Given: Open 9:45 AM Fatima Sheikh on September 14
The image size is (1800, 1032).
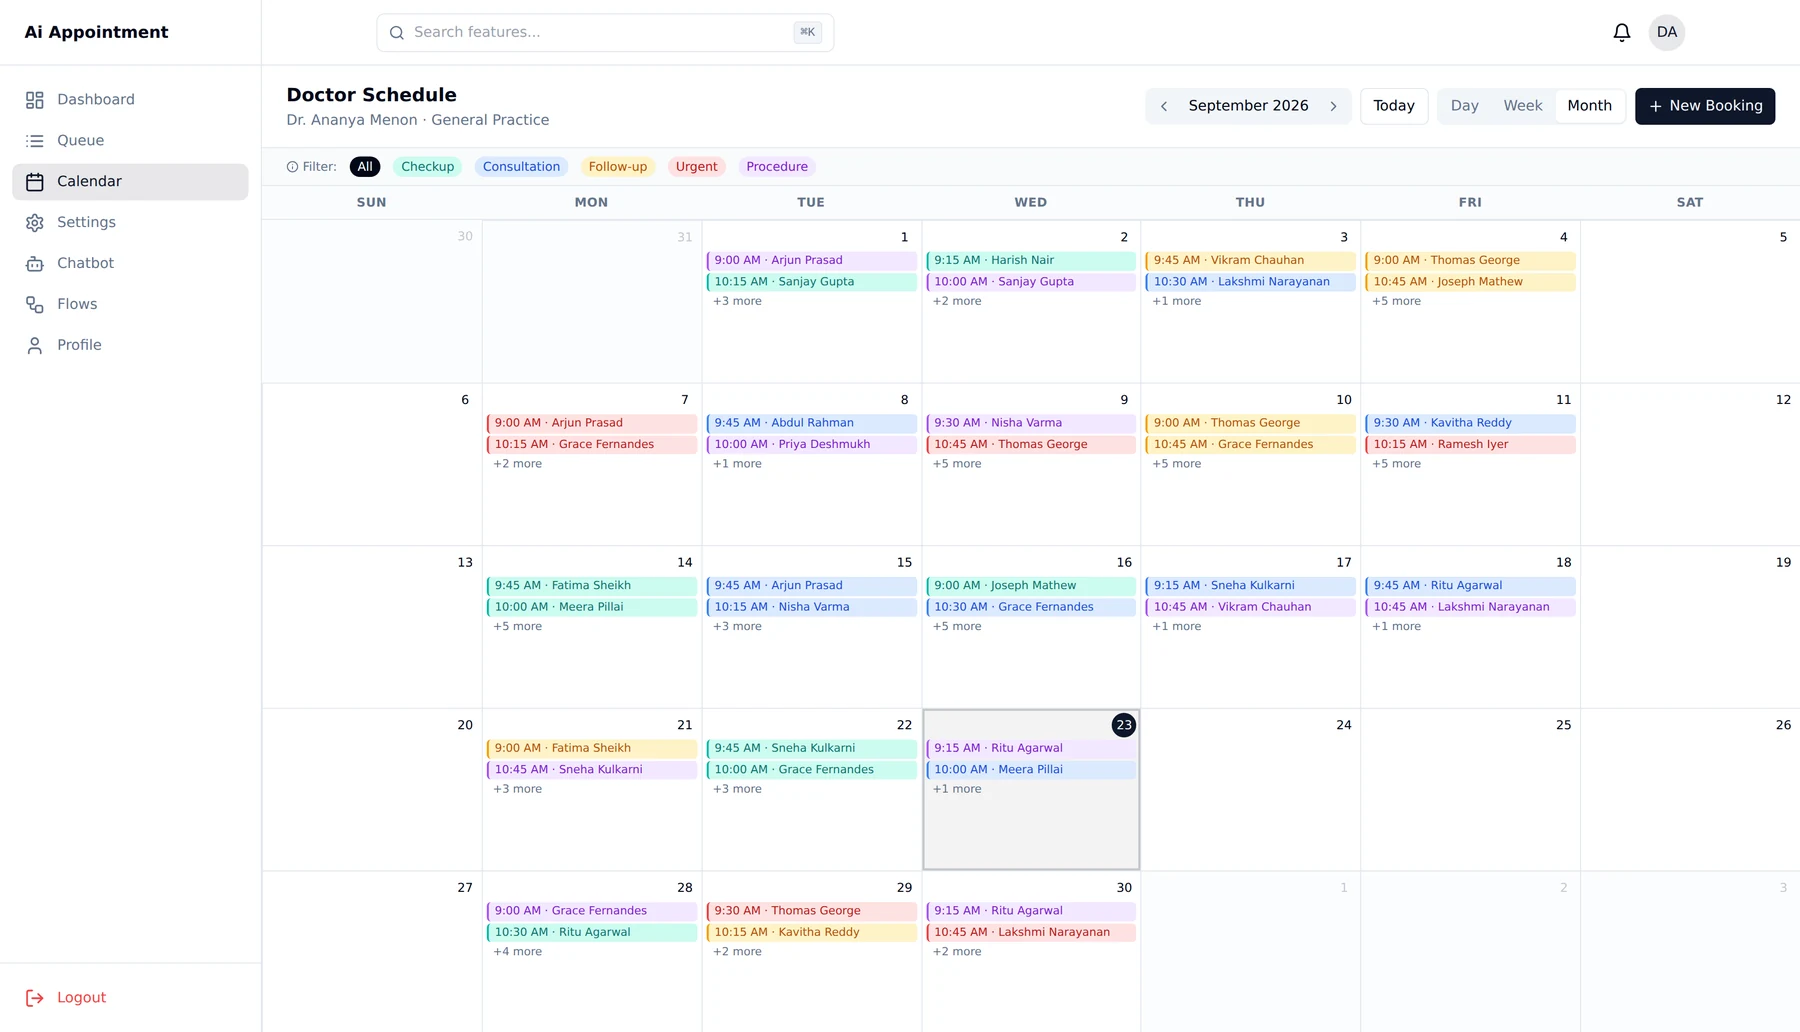Looking at the screenshot, I should [x=591, y=586].
